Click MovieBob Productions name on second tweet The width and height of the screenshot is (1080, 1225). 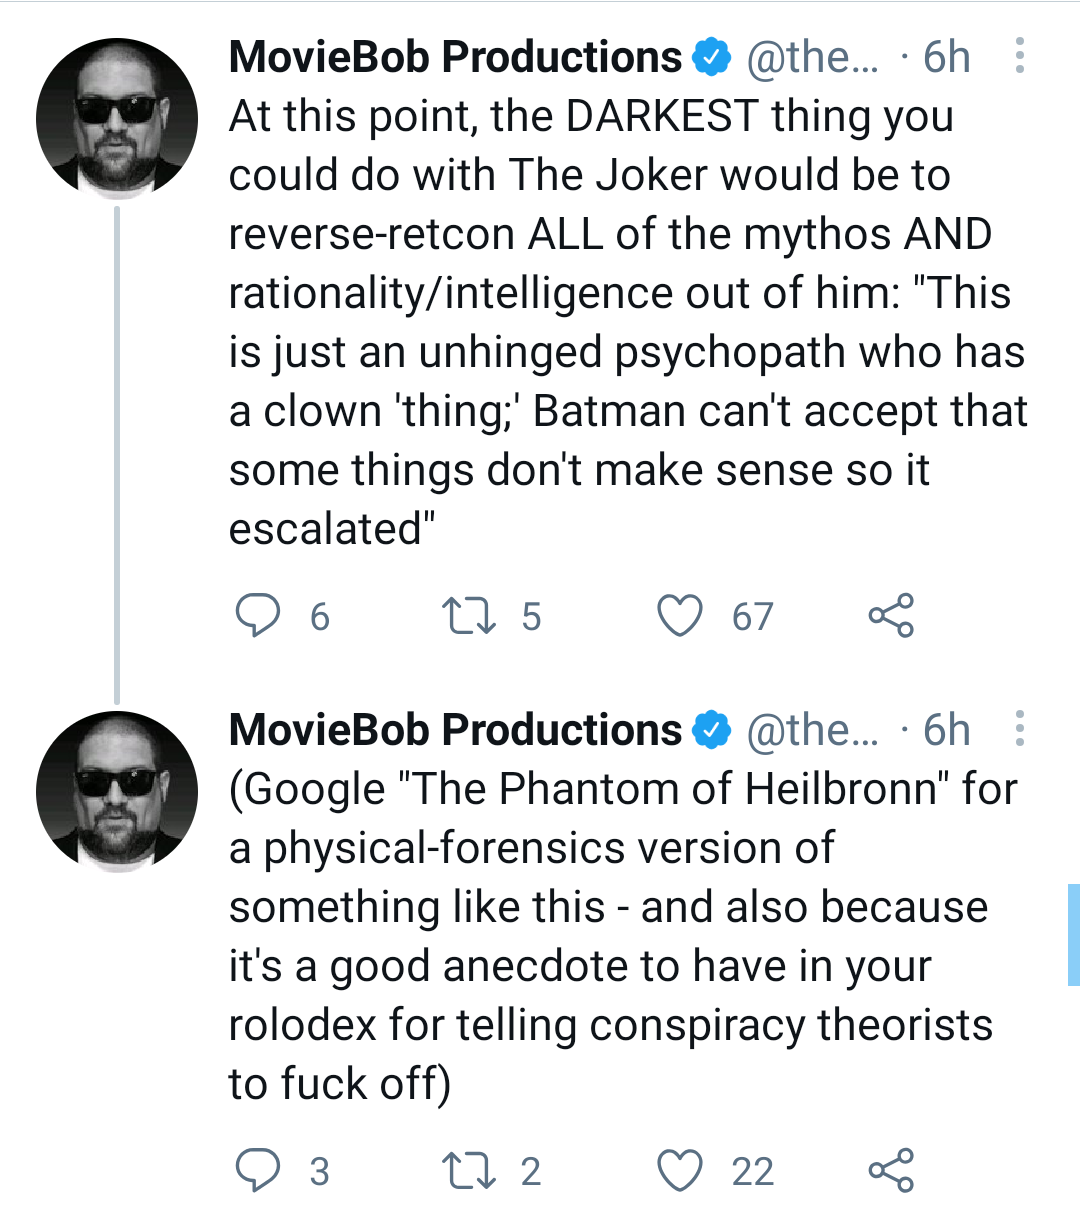[x=455, y=730]
